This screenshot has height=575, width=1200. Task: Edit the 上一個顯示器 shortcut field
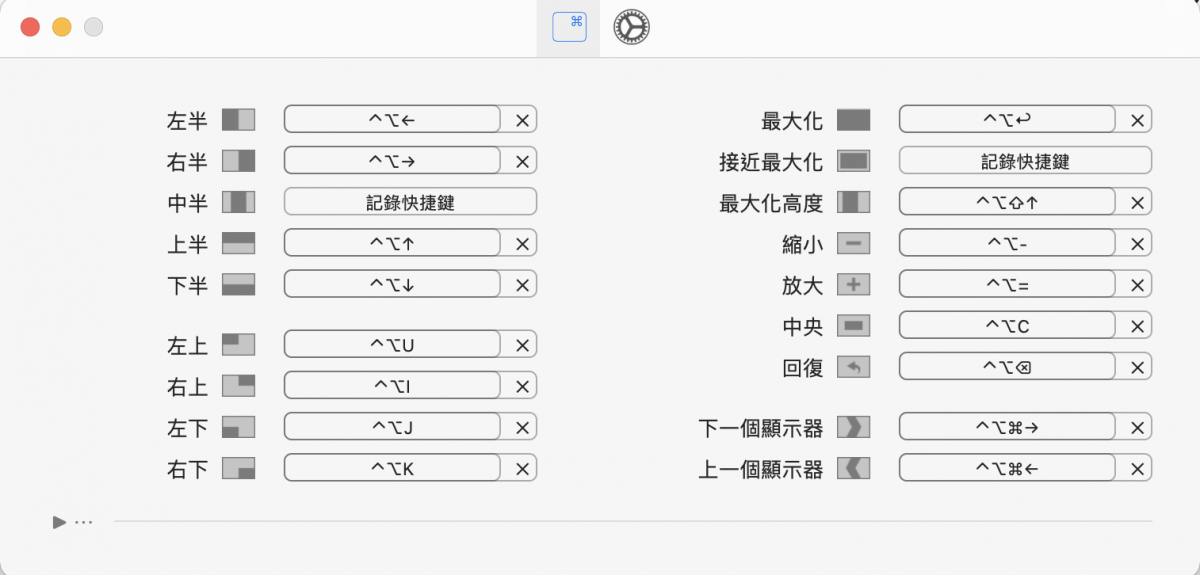1007,468
